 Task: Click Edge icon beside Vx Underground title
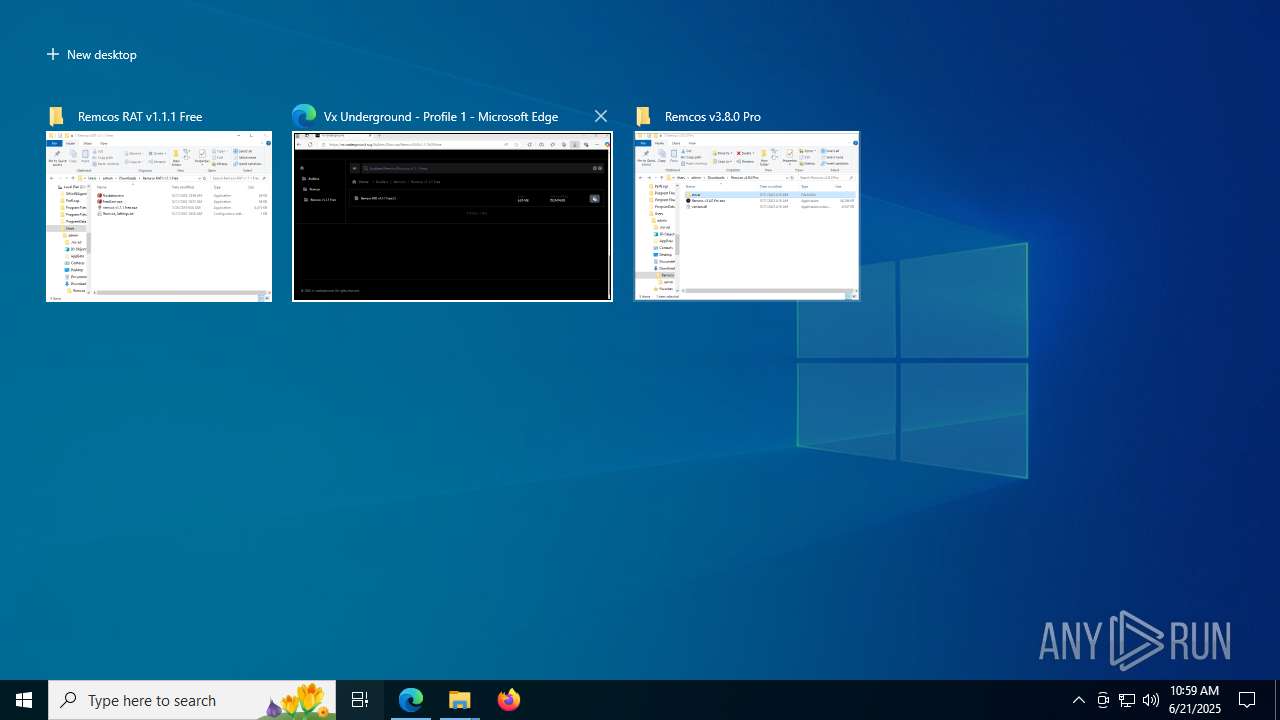tap(304, 116)
